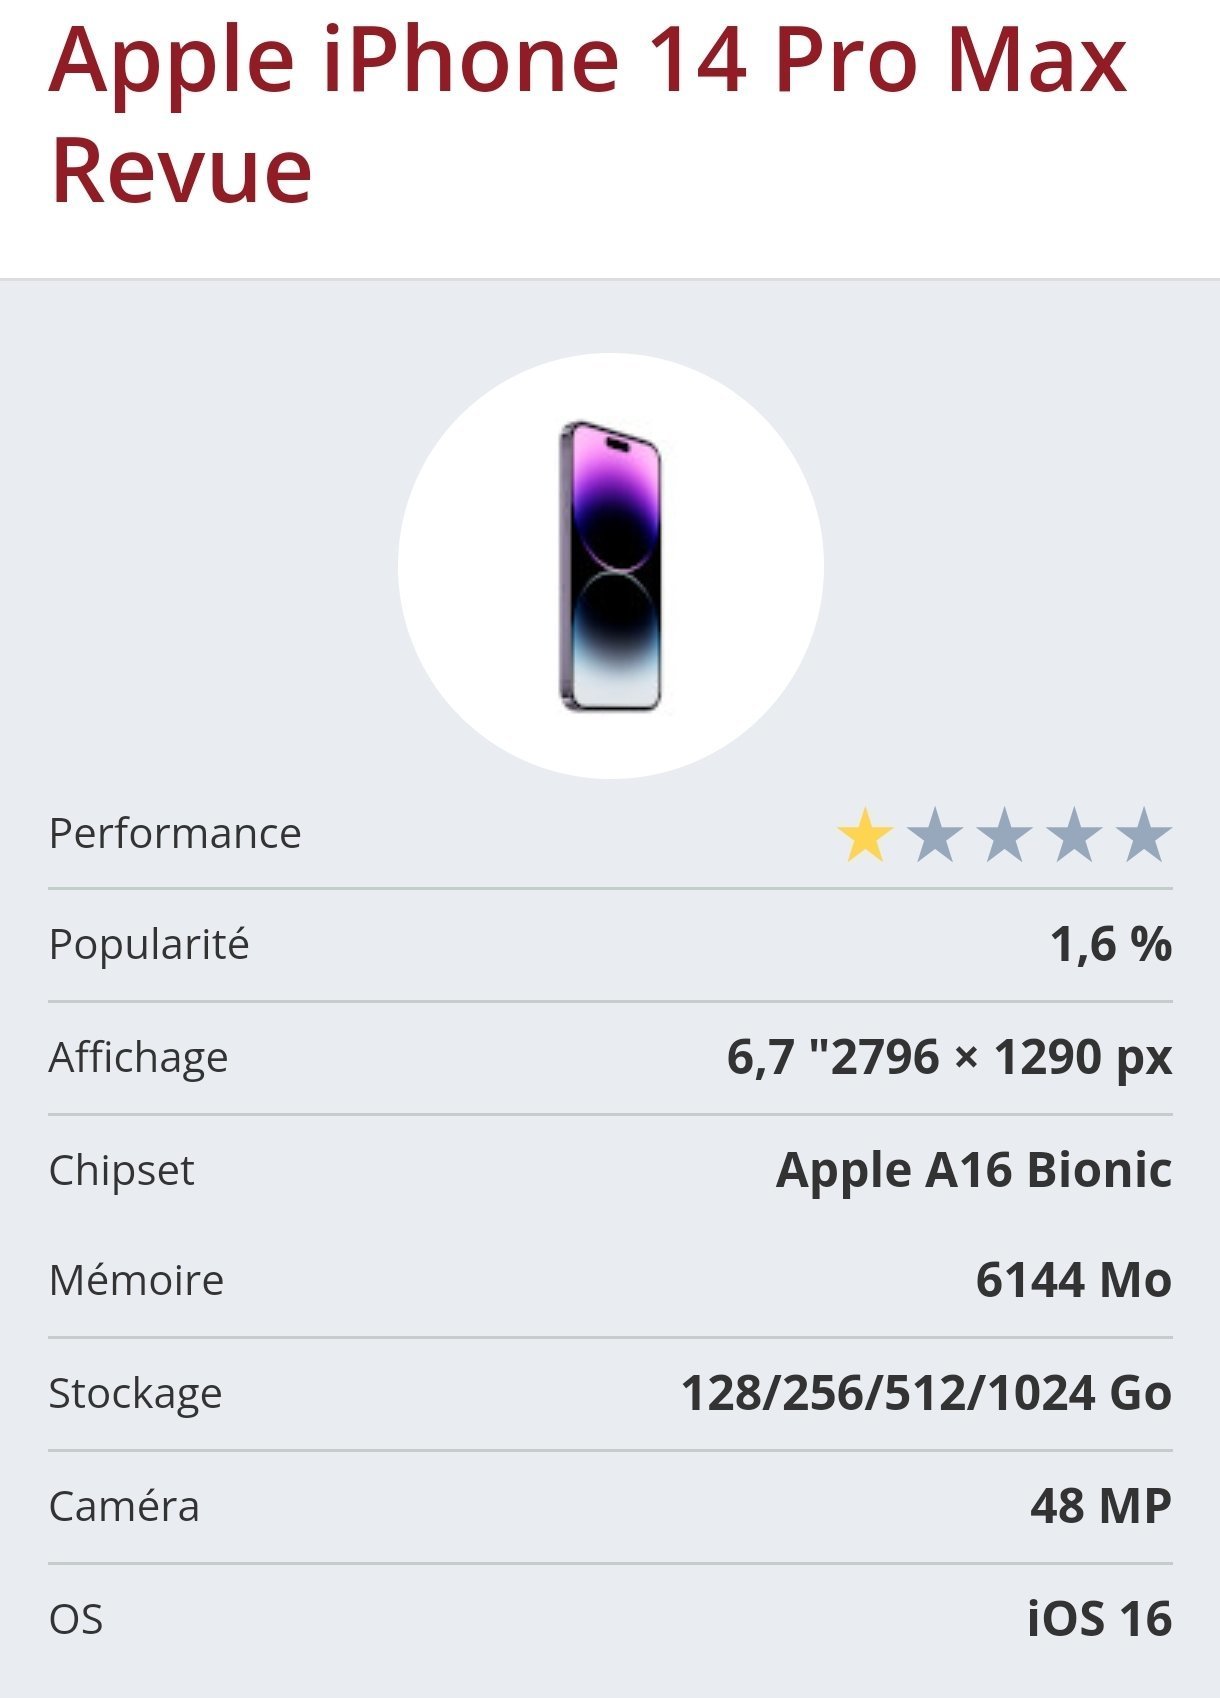Click the 128/256/512/1024 Go storage value
Viewport: 1220px width, 1698px height.
[x=926, y=1393]
